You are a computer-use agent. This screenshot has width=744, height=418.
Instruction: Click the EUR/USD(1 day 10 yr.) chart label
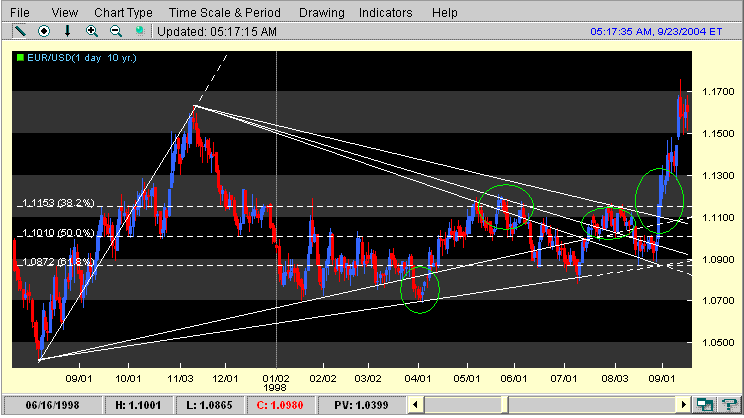82,58
